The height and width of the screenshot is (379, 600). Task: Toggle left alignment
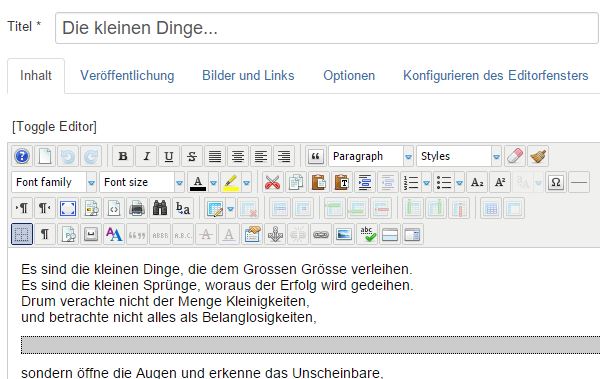tap(261, 156)
